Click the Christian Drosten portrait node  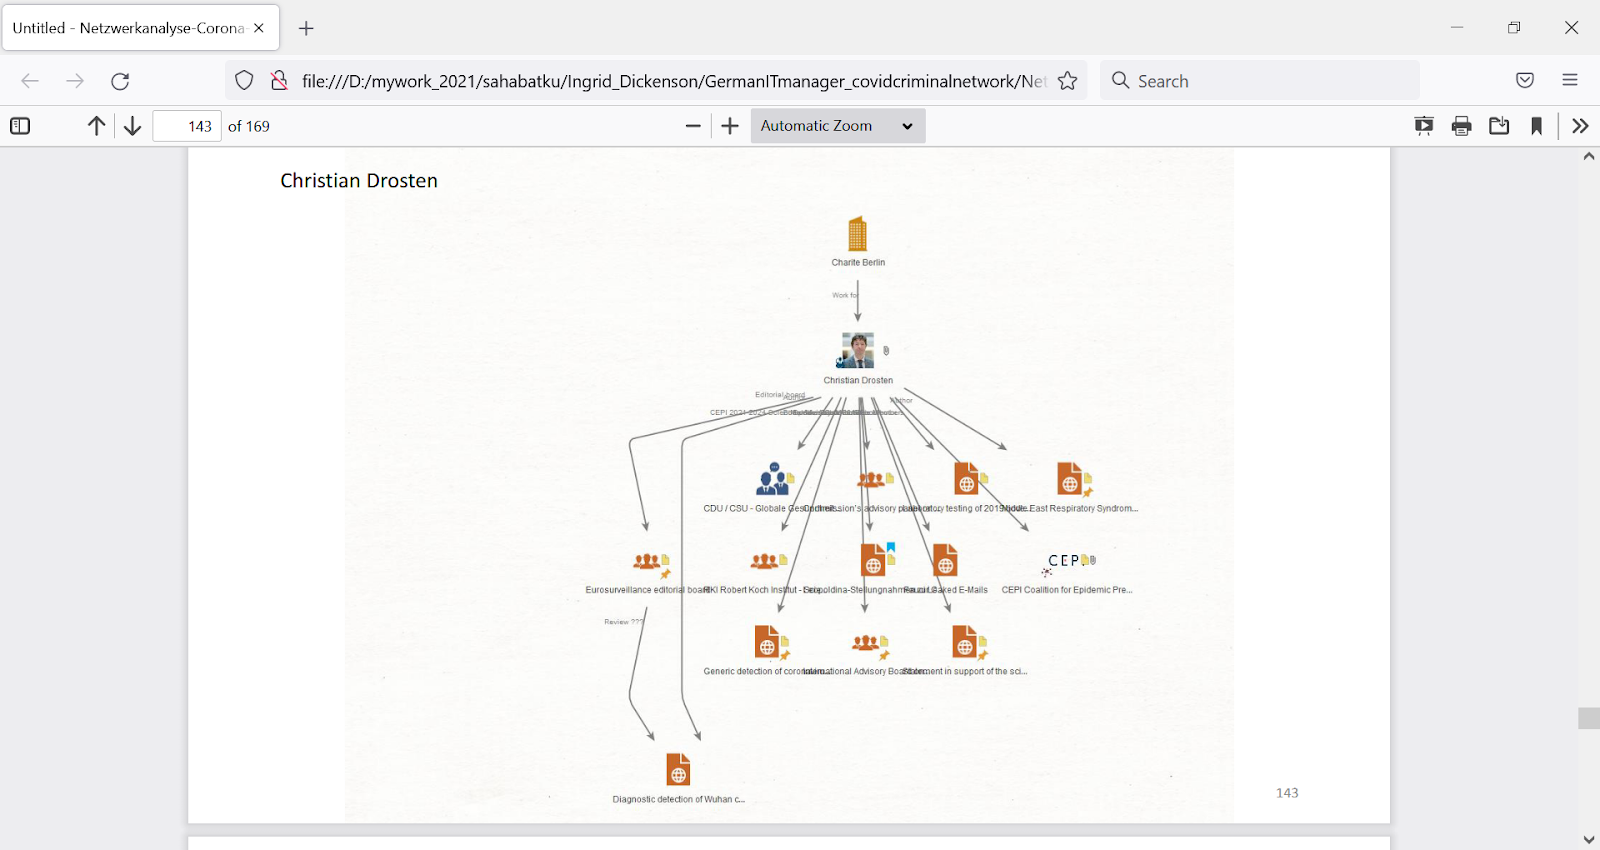(x=857, y=351)
